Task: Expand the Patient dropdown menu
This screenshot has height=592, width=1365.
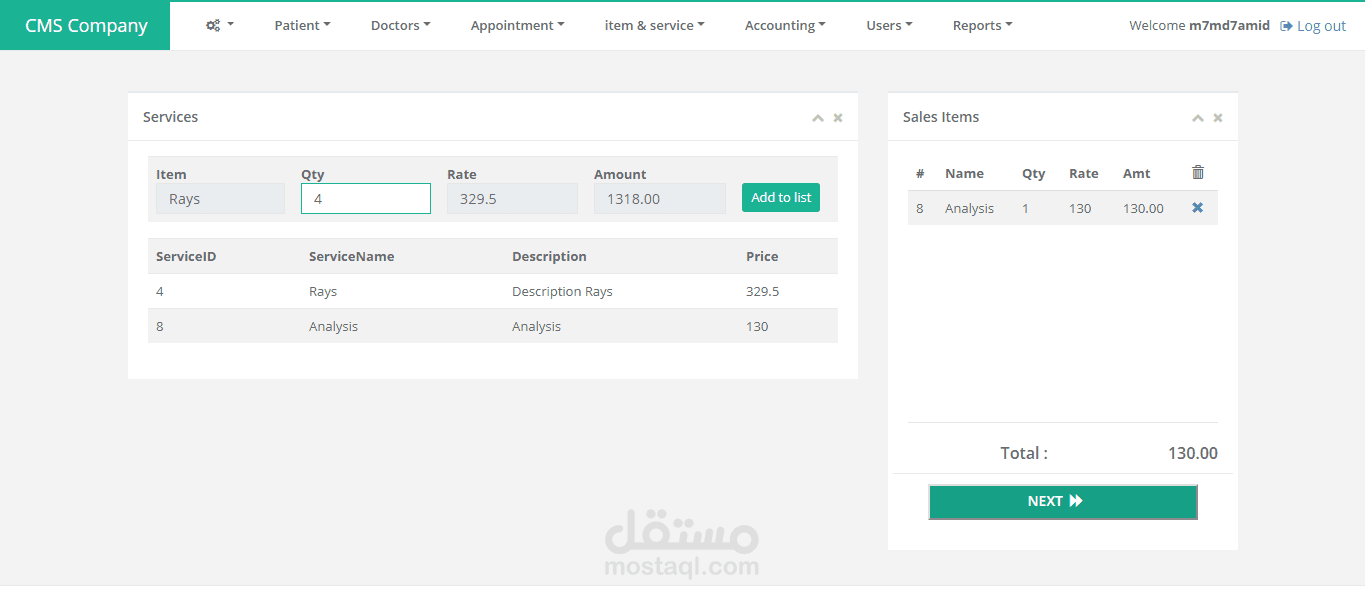Action: tap(302, 25)
